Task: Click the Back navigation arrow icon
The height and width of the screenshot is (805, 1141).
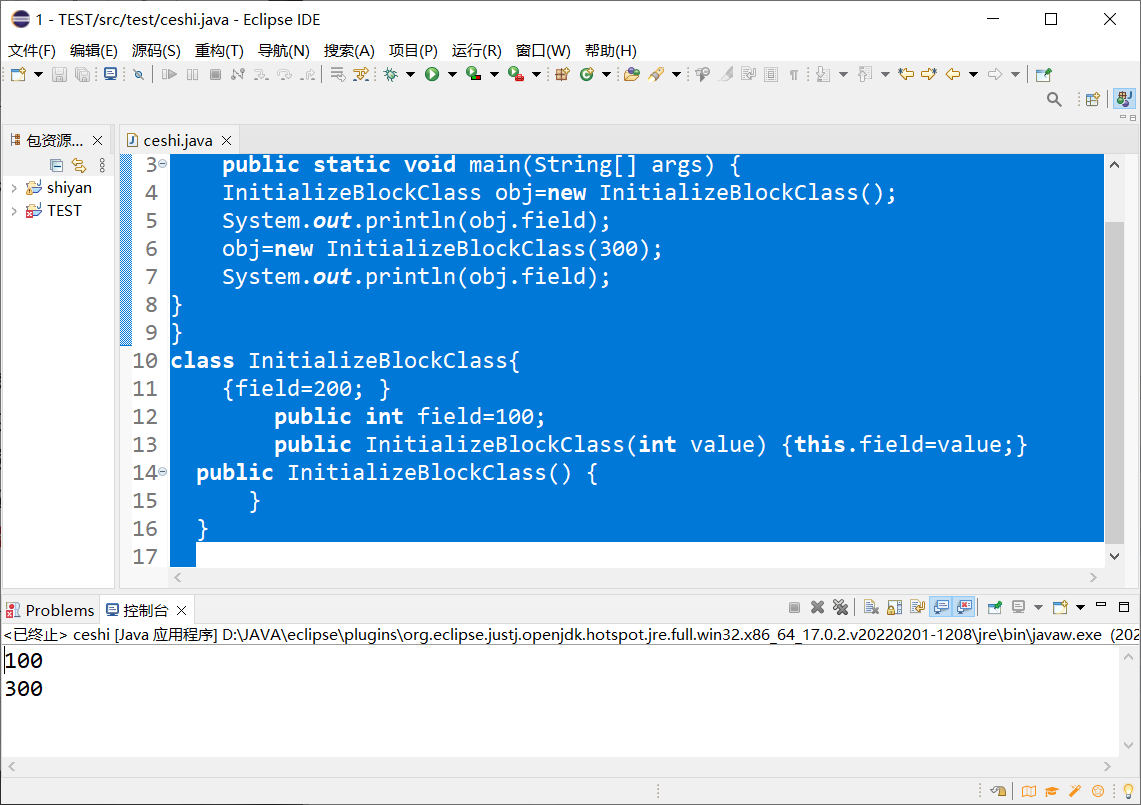Action: tap(953, 74)
